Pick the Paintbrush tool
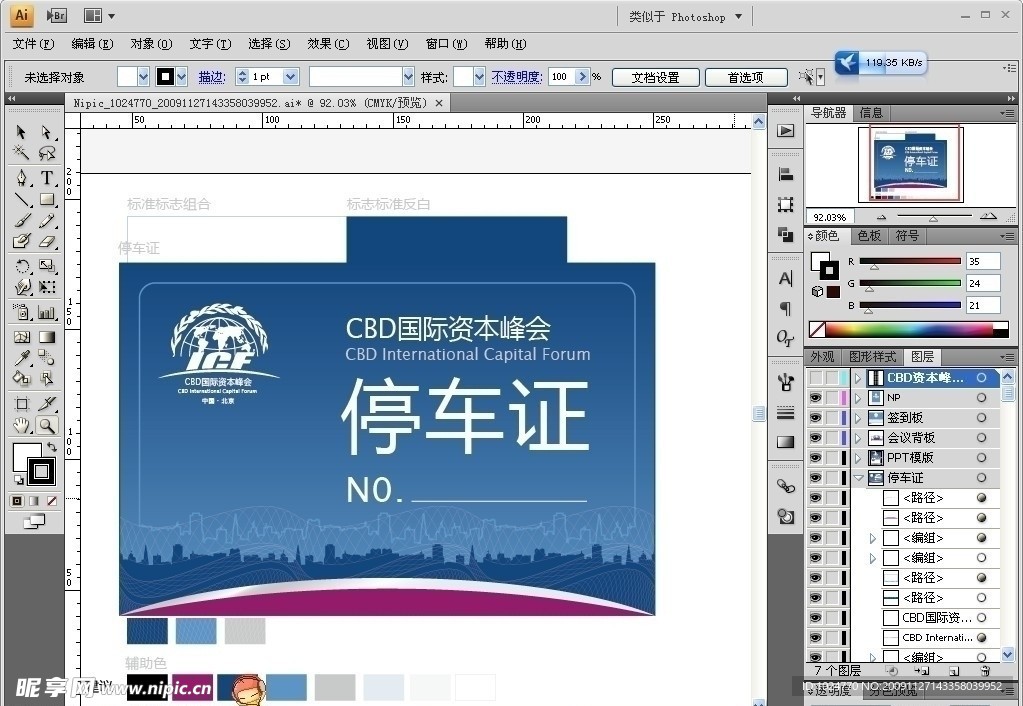This screenshot has width=1023, height=706. point(22,221)
